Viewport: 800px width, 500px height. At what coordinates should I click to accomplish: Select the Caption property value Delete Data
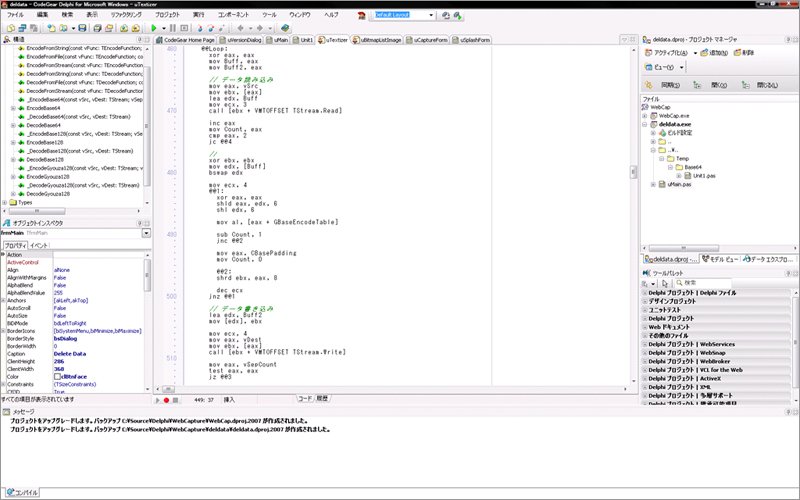pyautogui.click(x=70, y=354)
